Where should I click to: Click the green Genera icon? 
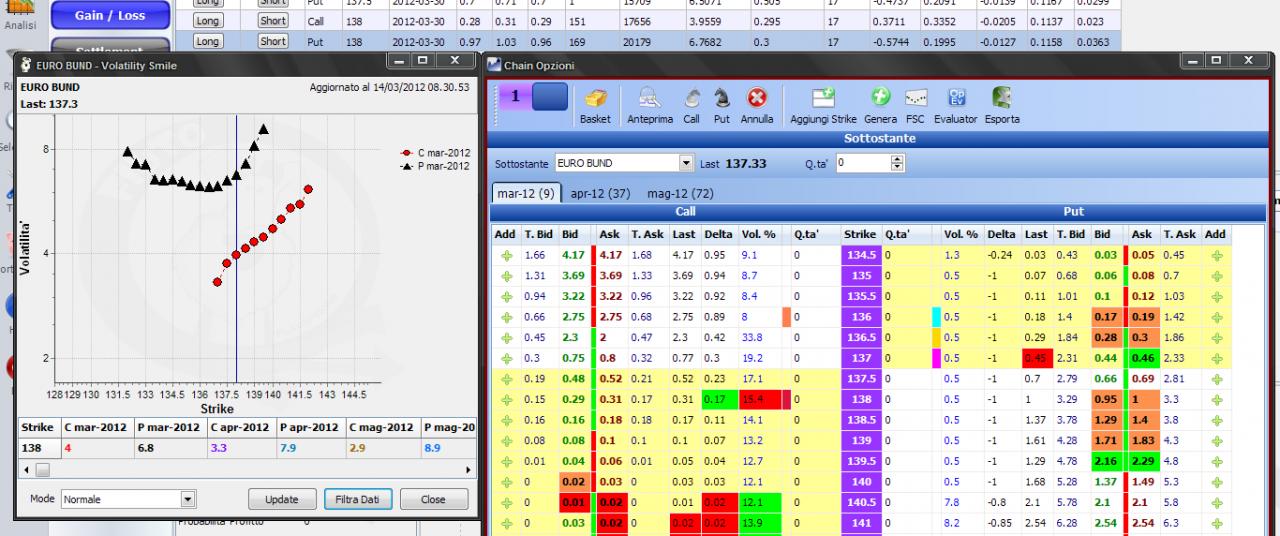pos(881,99)
